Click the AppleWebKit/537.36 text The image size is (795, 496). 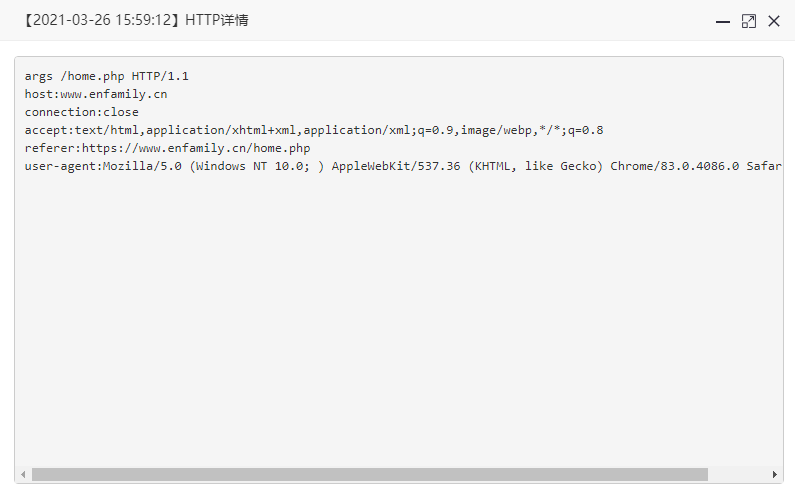pos(396,166)
